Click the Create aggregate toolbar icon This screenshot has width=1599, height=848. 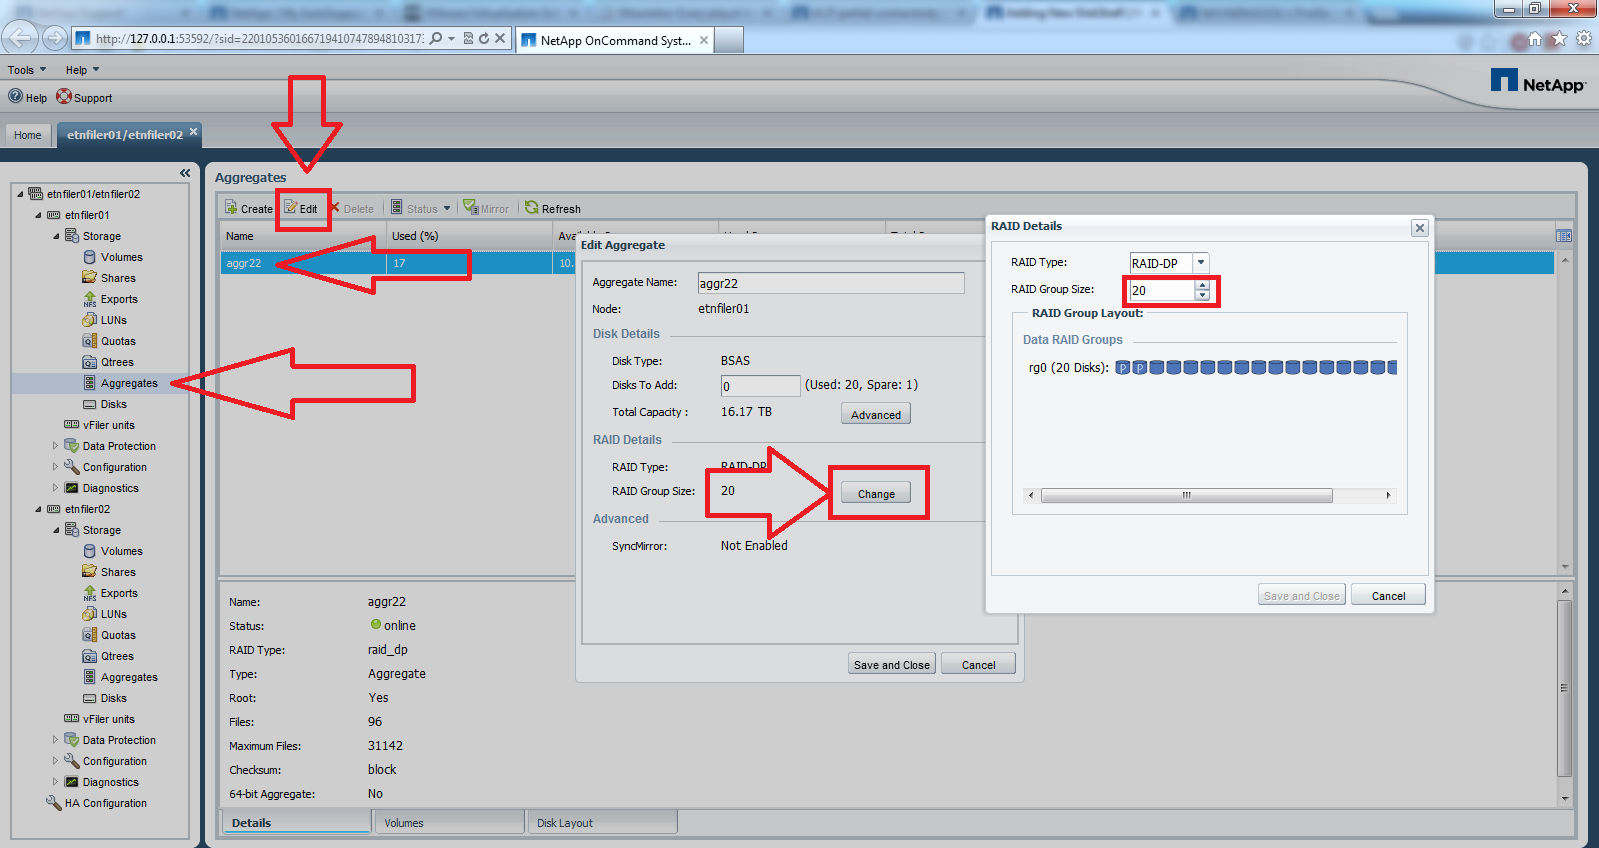point(231,208)
